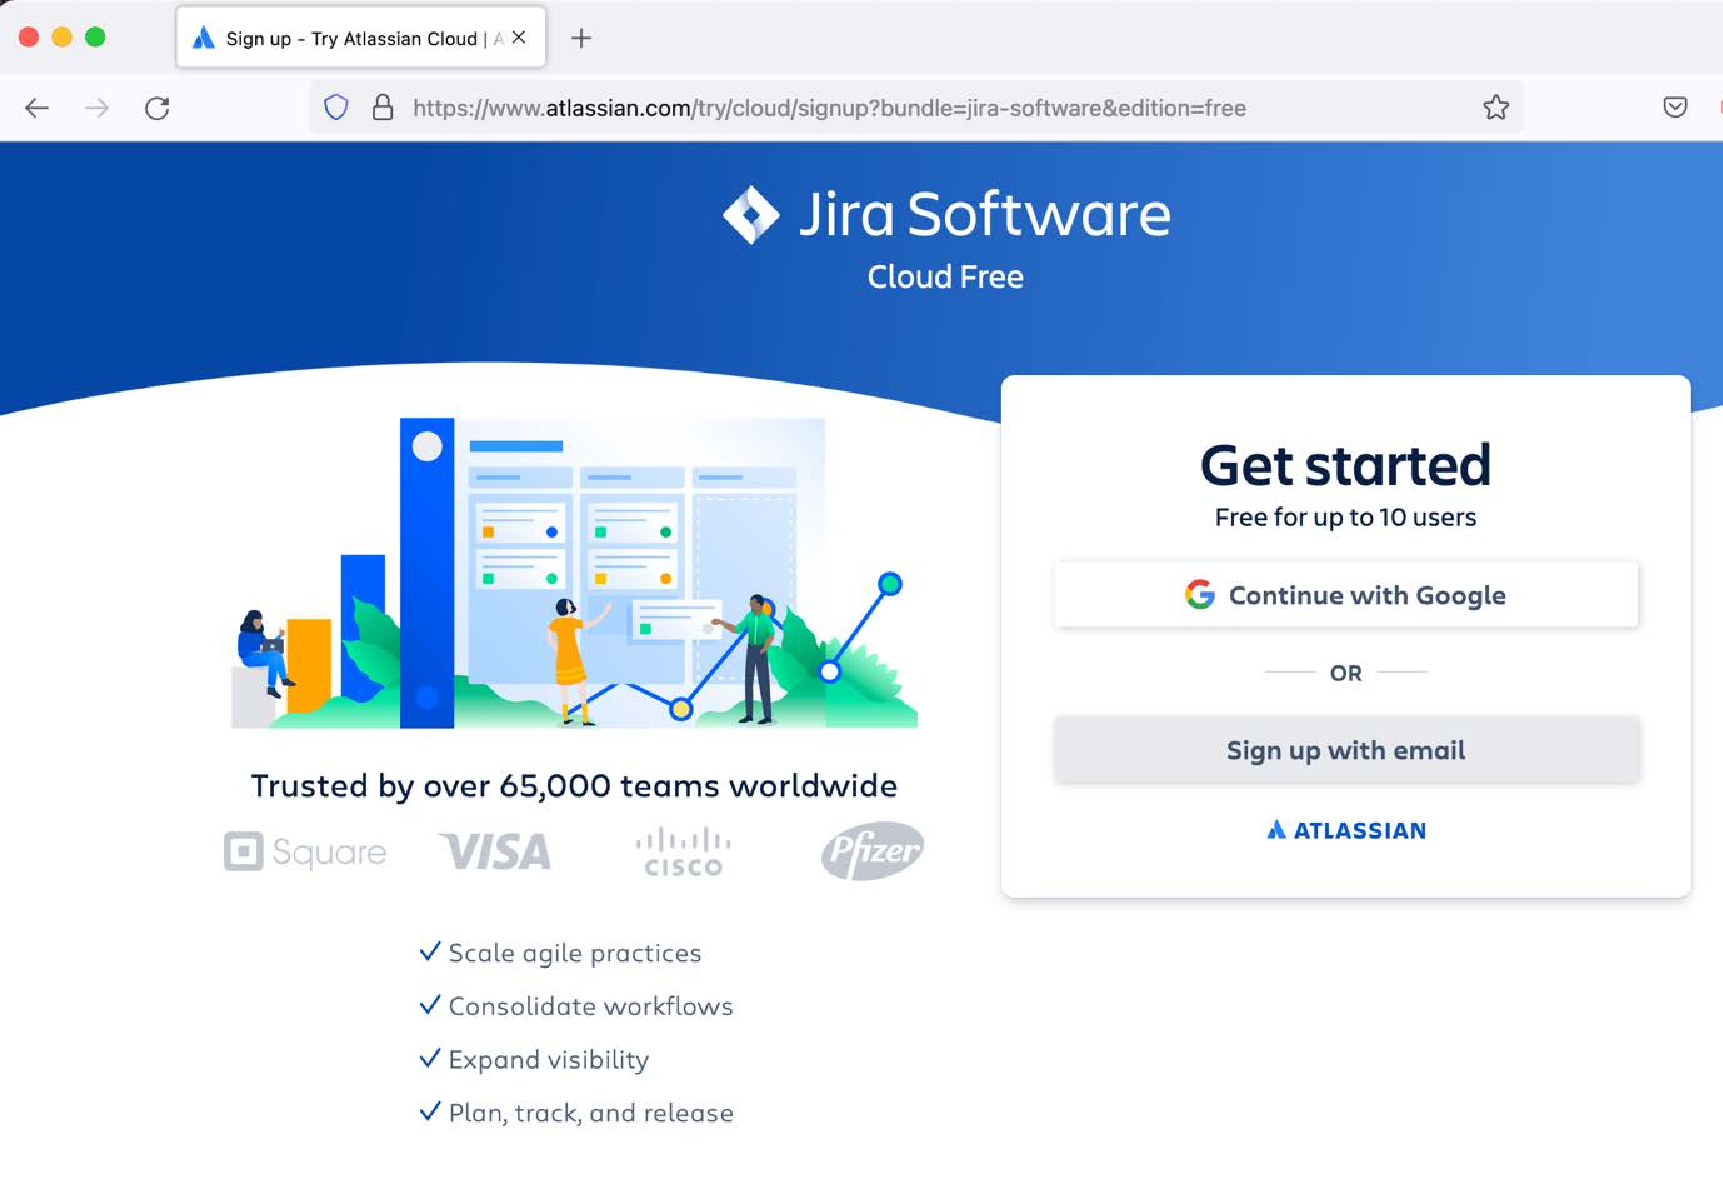Reload the page with the refresh icon
Viewport: 1723px width, 1200px height.
(157, 108)
